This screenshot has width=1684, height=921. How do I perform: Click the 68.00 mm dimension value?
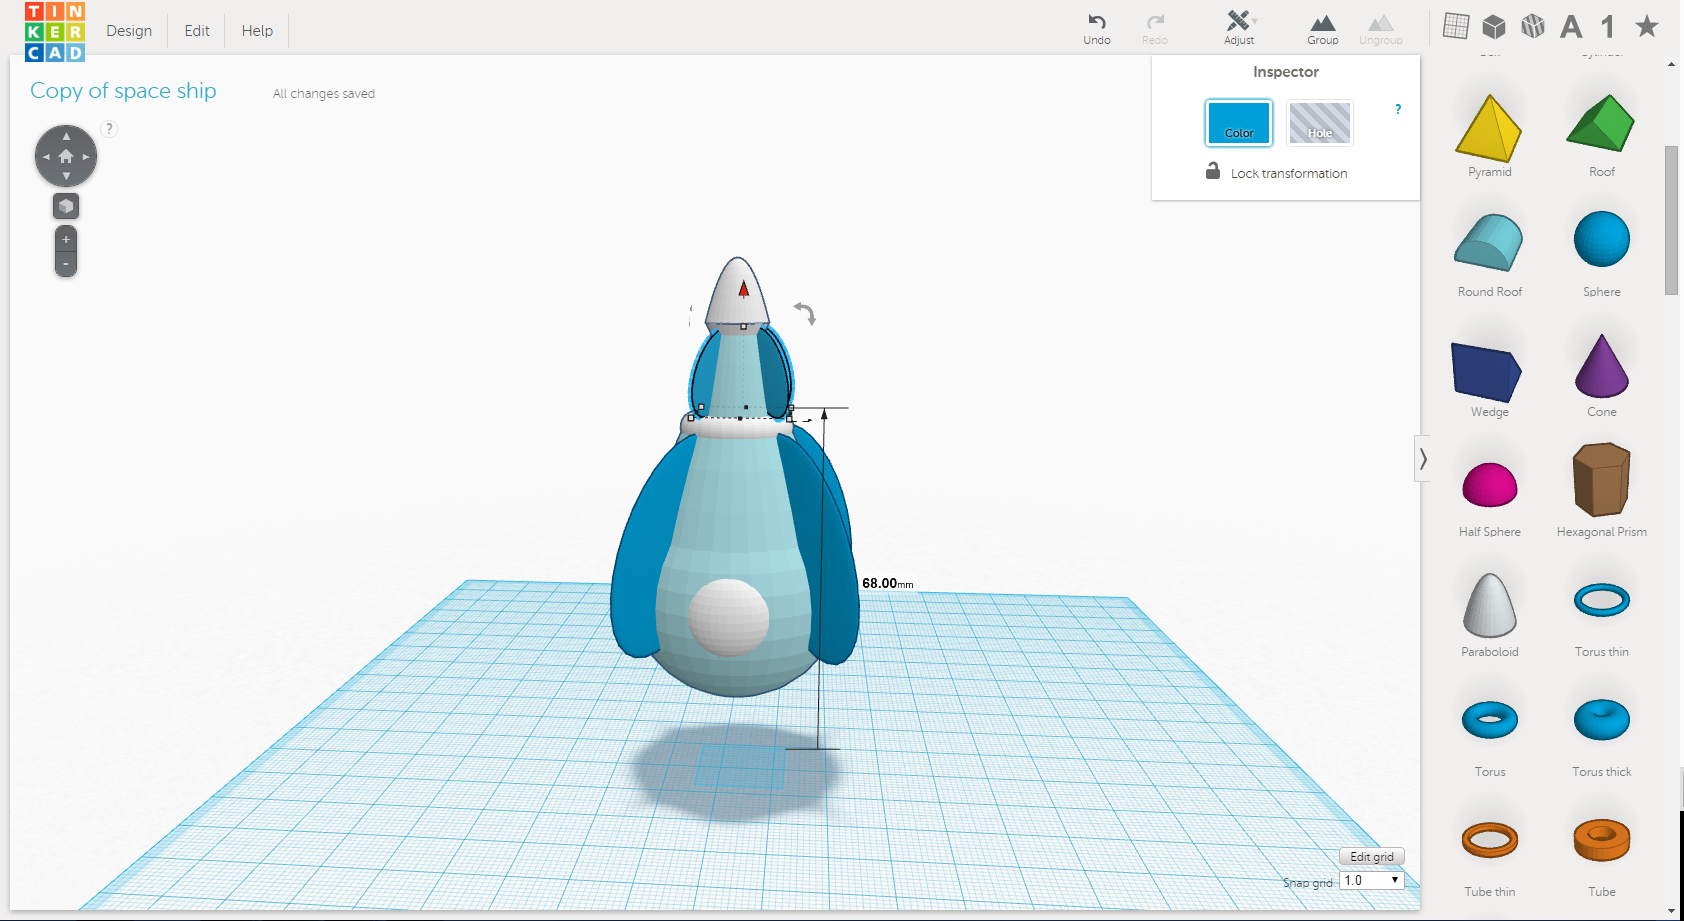(887, 583)
